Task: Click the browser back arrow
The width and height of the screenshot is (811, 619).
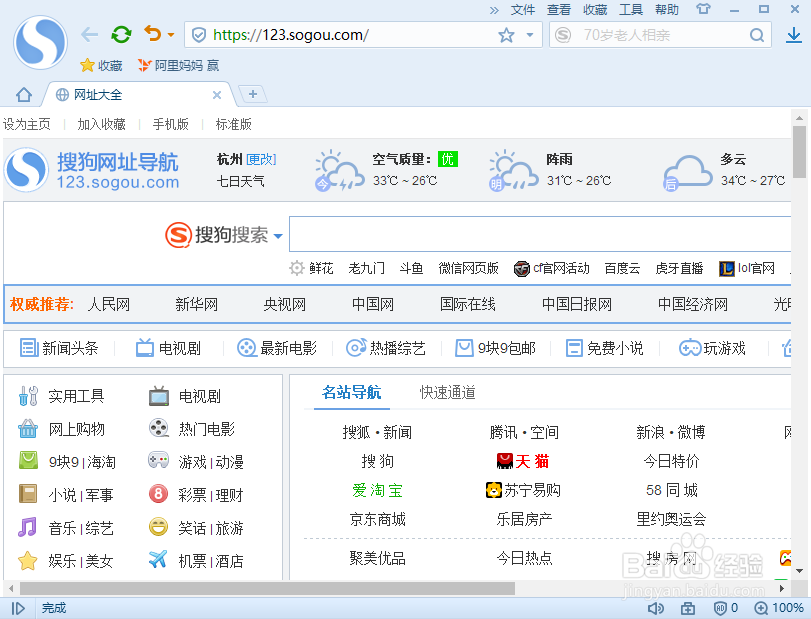Action: point(89,35)
